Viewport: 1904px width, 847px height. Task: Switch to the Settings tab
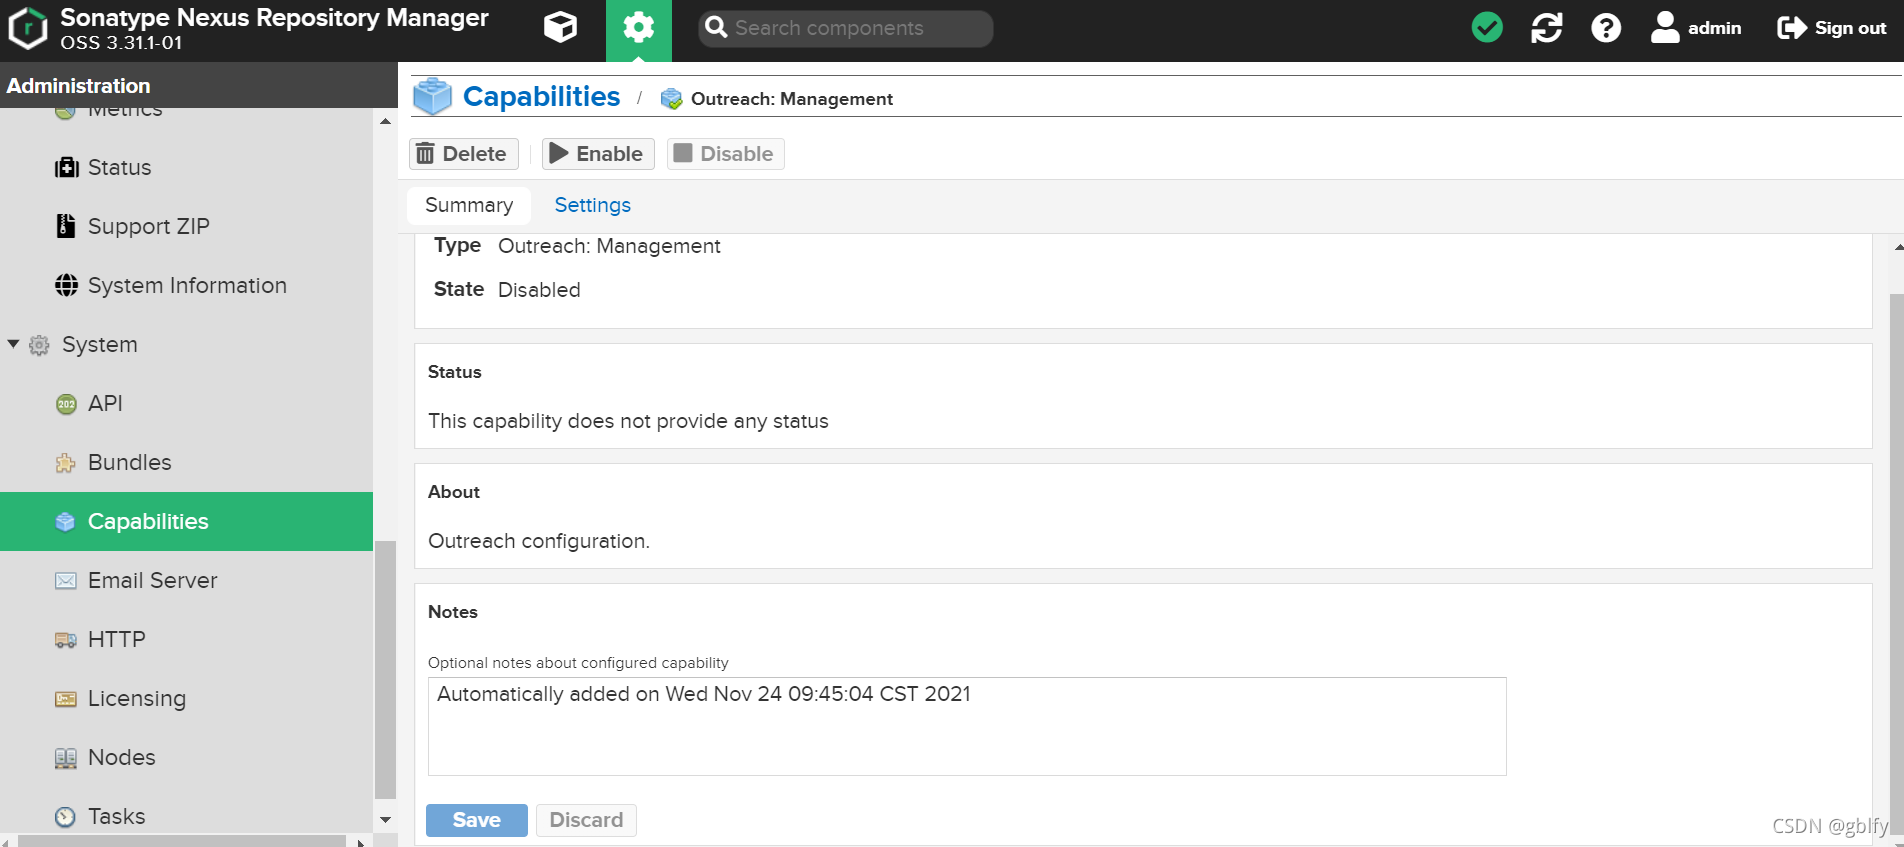pos(592,205)
